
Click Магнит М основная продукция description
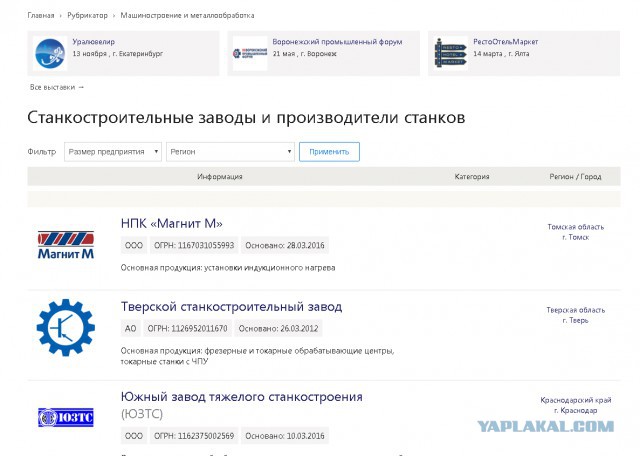coord(228,268)
